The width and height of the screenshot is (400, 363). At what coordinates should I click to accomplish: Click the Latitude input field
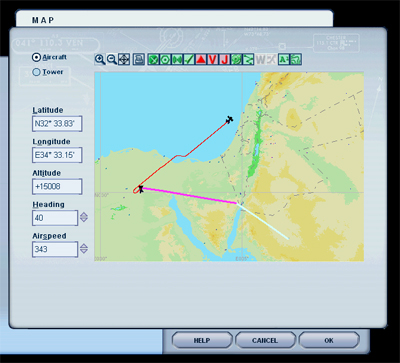[x=57, y=124]
